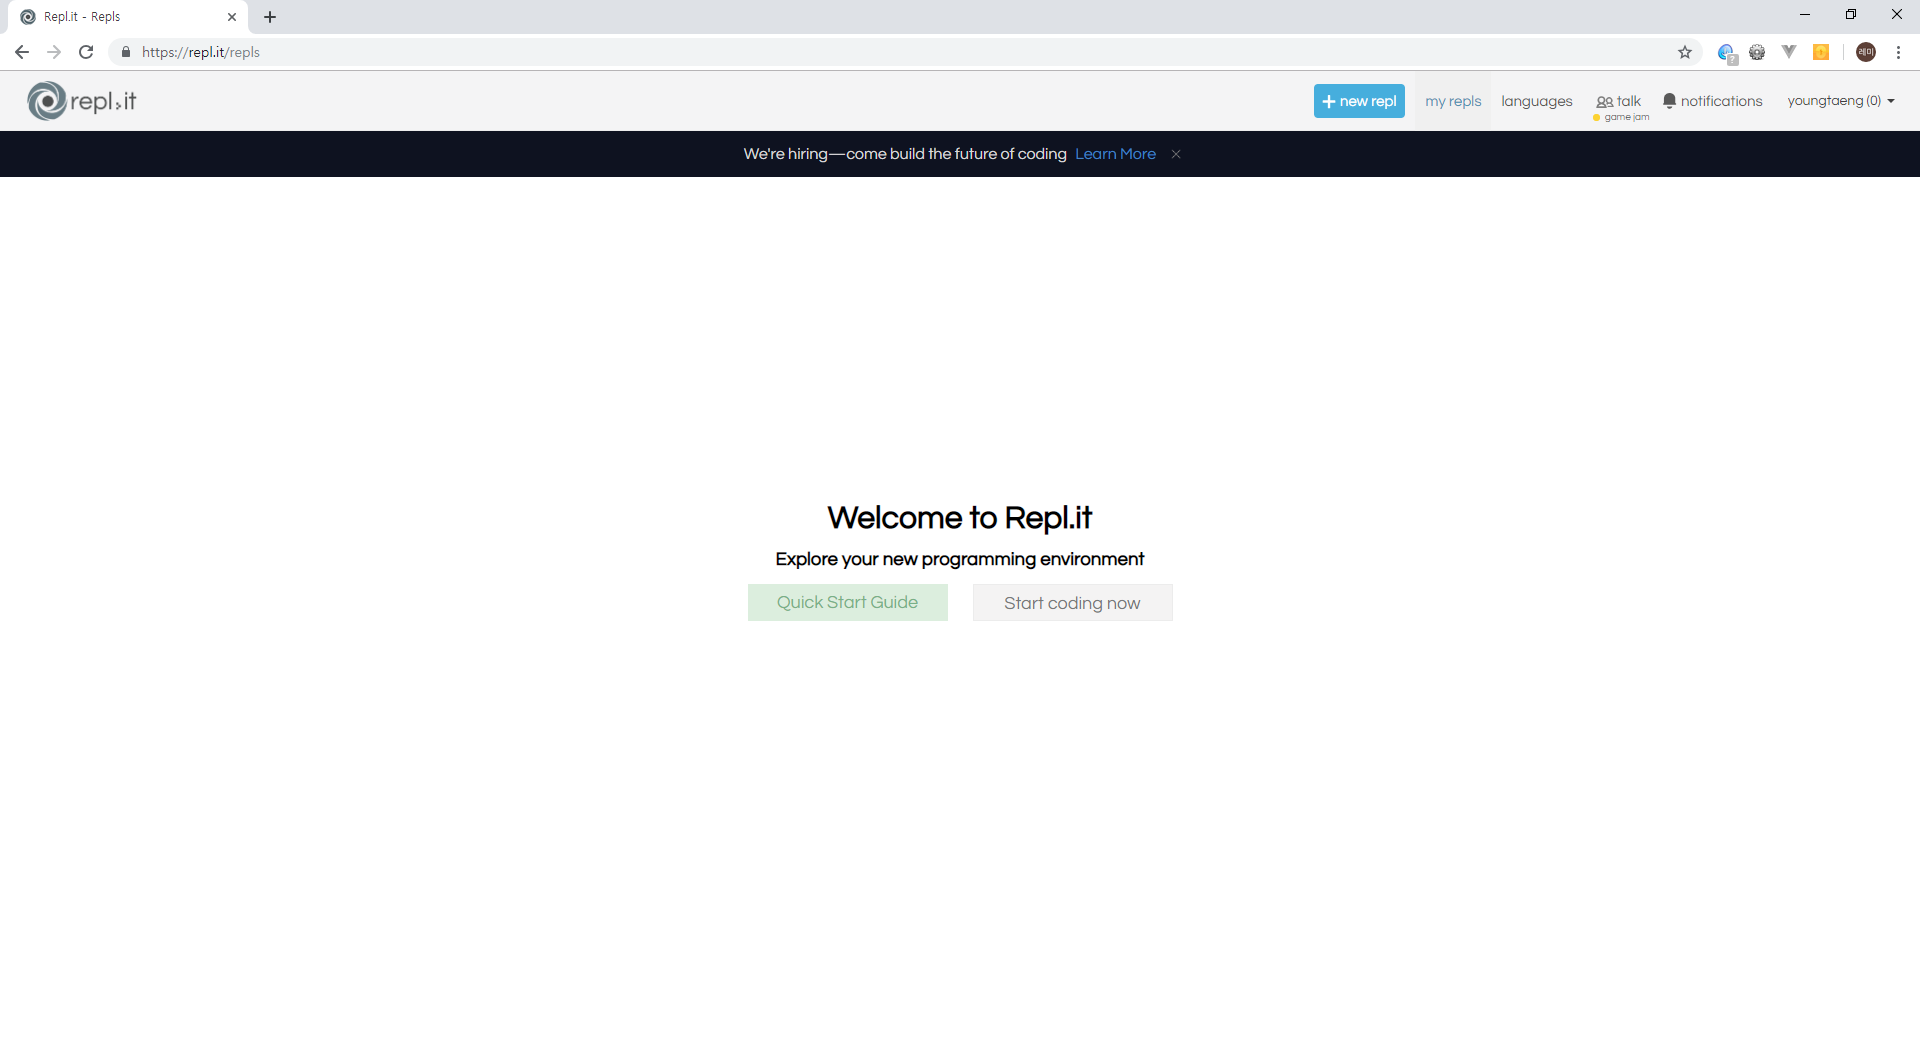Restore down the browser window
Viewport: 1920px width, 1040px height.
click(1851, 15)
